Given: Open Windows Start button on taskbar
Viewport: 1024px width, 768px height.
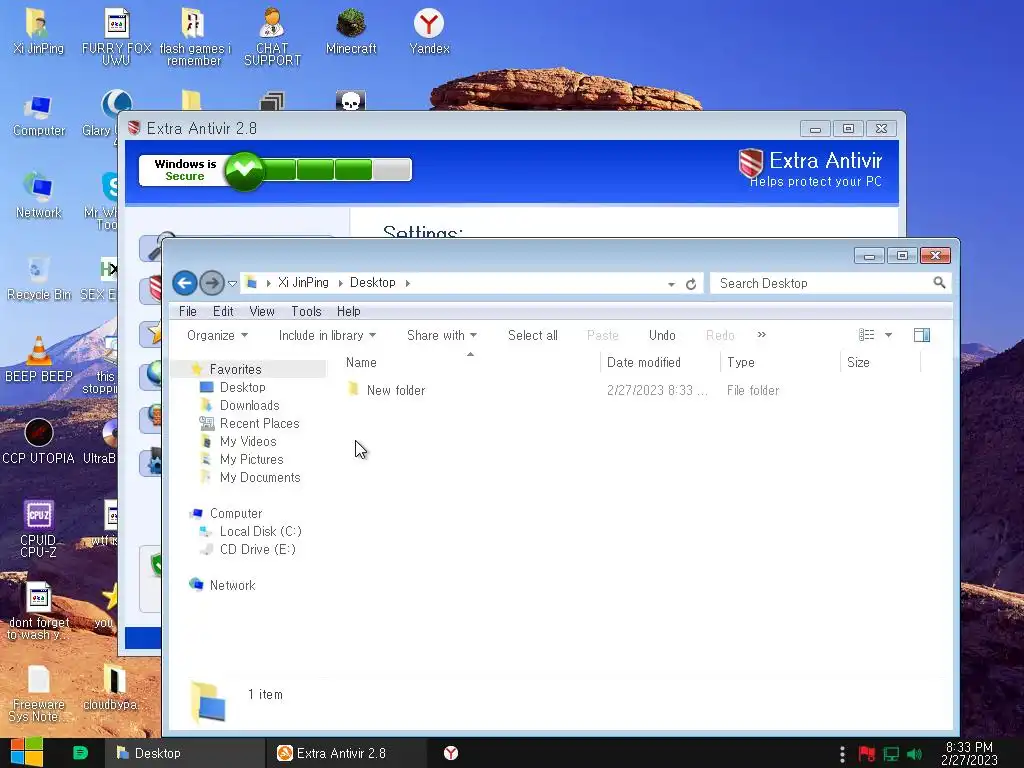Looking at the screenshot, I should pos(26,752).
